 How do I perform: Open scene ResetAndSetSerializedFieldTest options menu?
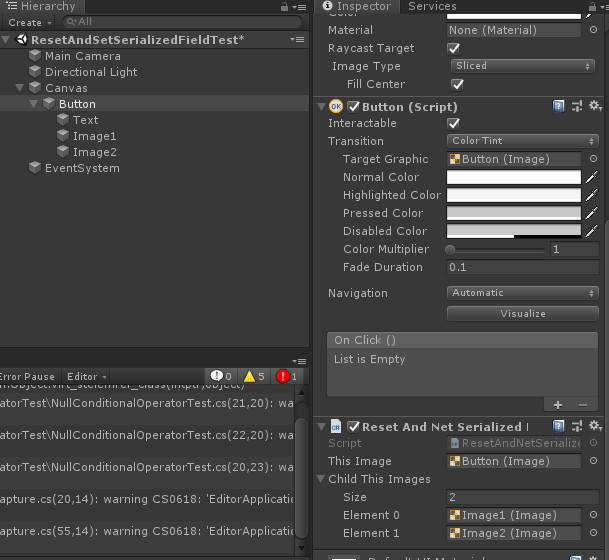point(297,39)
